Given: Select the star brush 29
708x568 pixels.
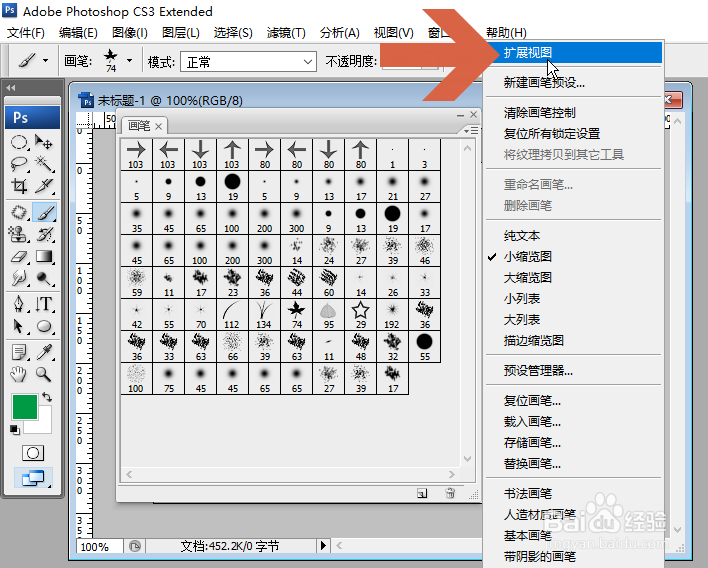Looking at the screenshot, I should pos(360,315).
